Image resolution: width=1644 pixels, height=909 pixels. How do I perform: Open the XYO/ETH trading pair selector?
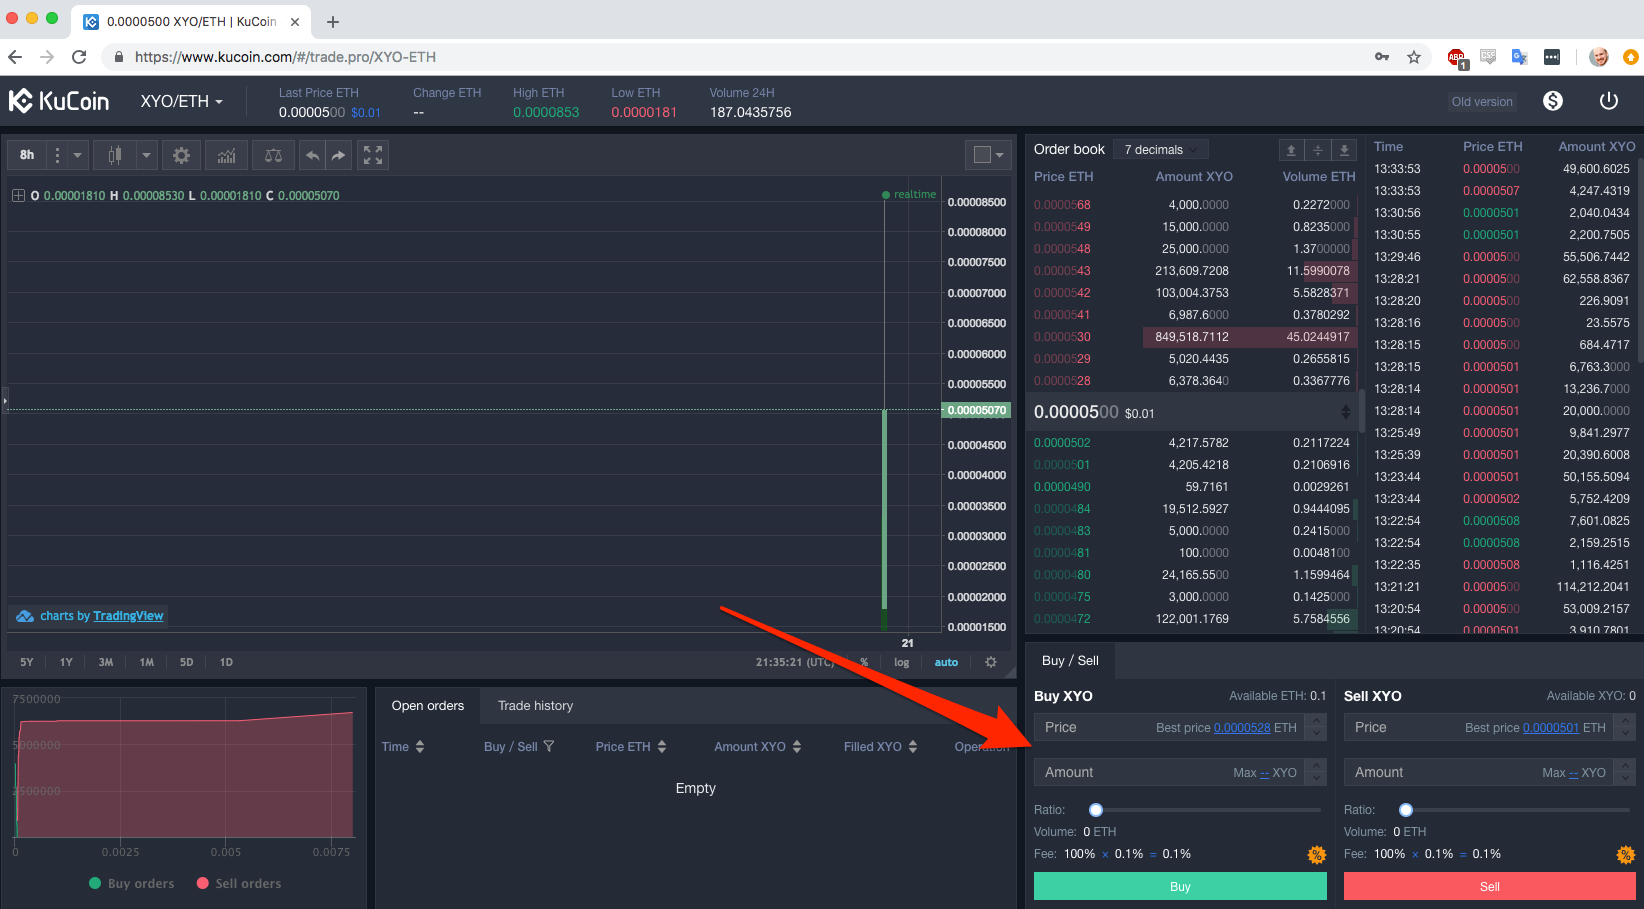[x=180, y=101]
